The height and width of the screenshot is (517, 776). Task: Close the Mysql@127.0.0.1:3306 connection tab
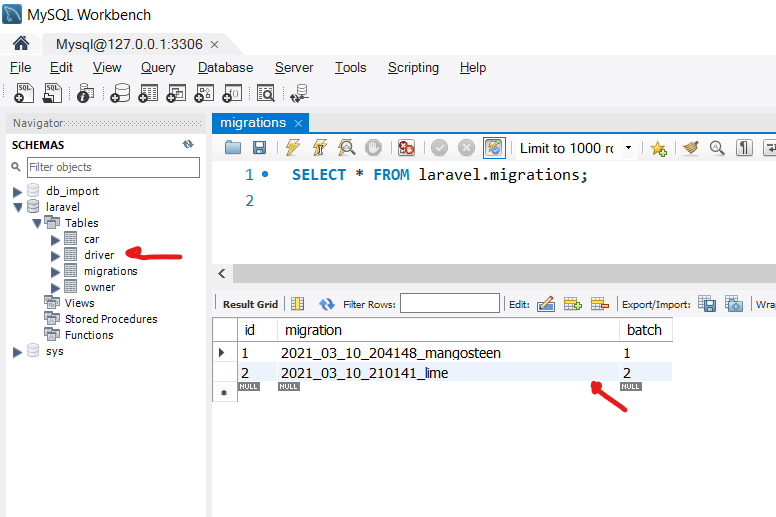coord(214,45)
